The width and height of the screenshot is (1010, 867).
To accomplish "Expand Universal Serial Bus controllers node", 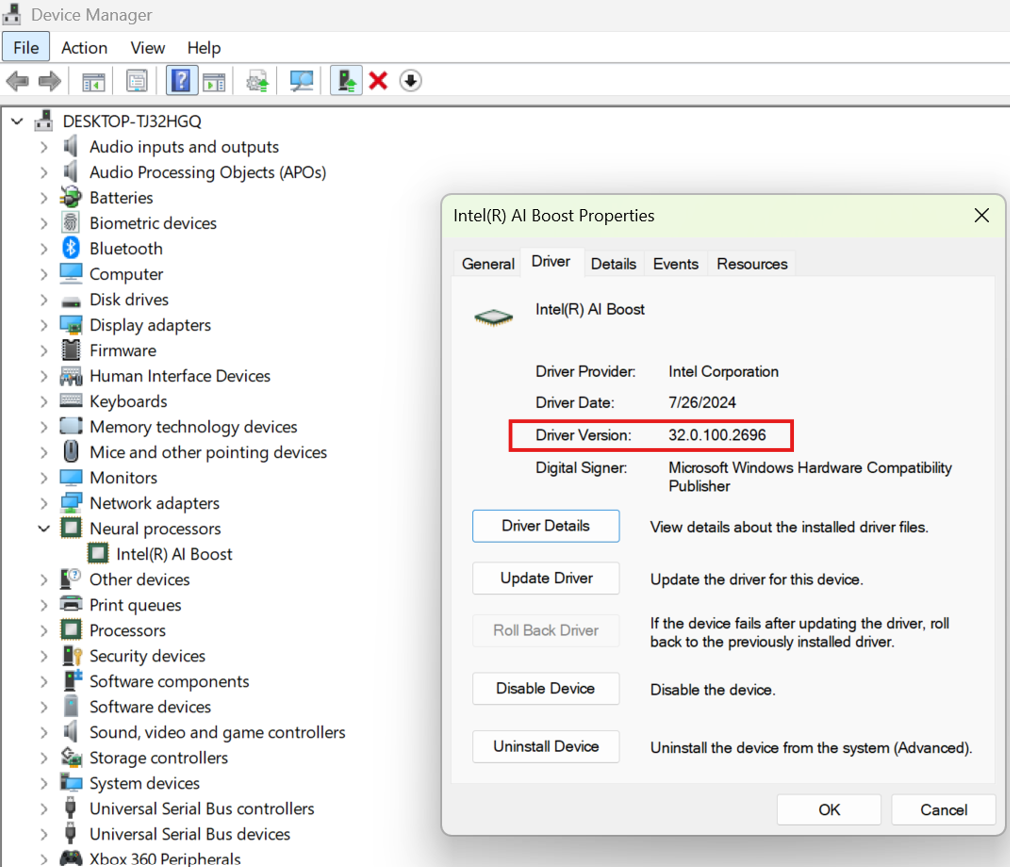I will pos(44,809).
